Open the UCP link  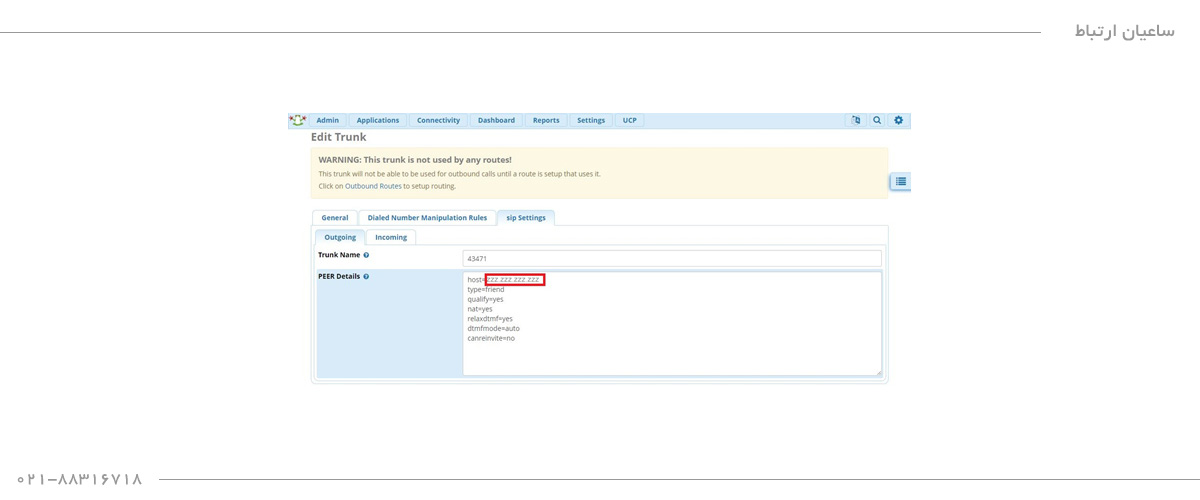click(630, 120)
